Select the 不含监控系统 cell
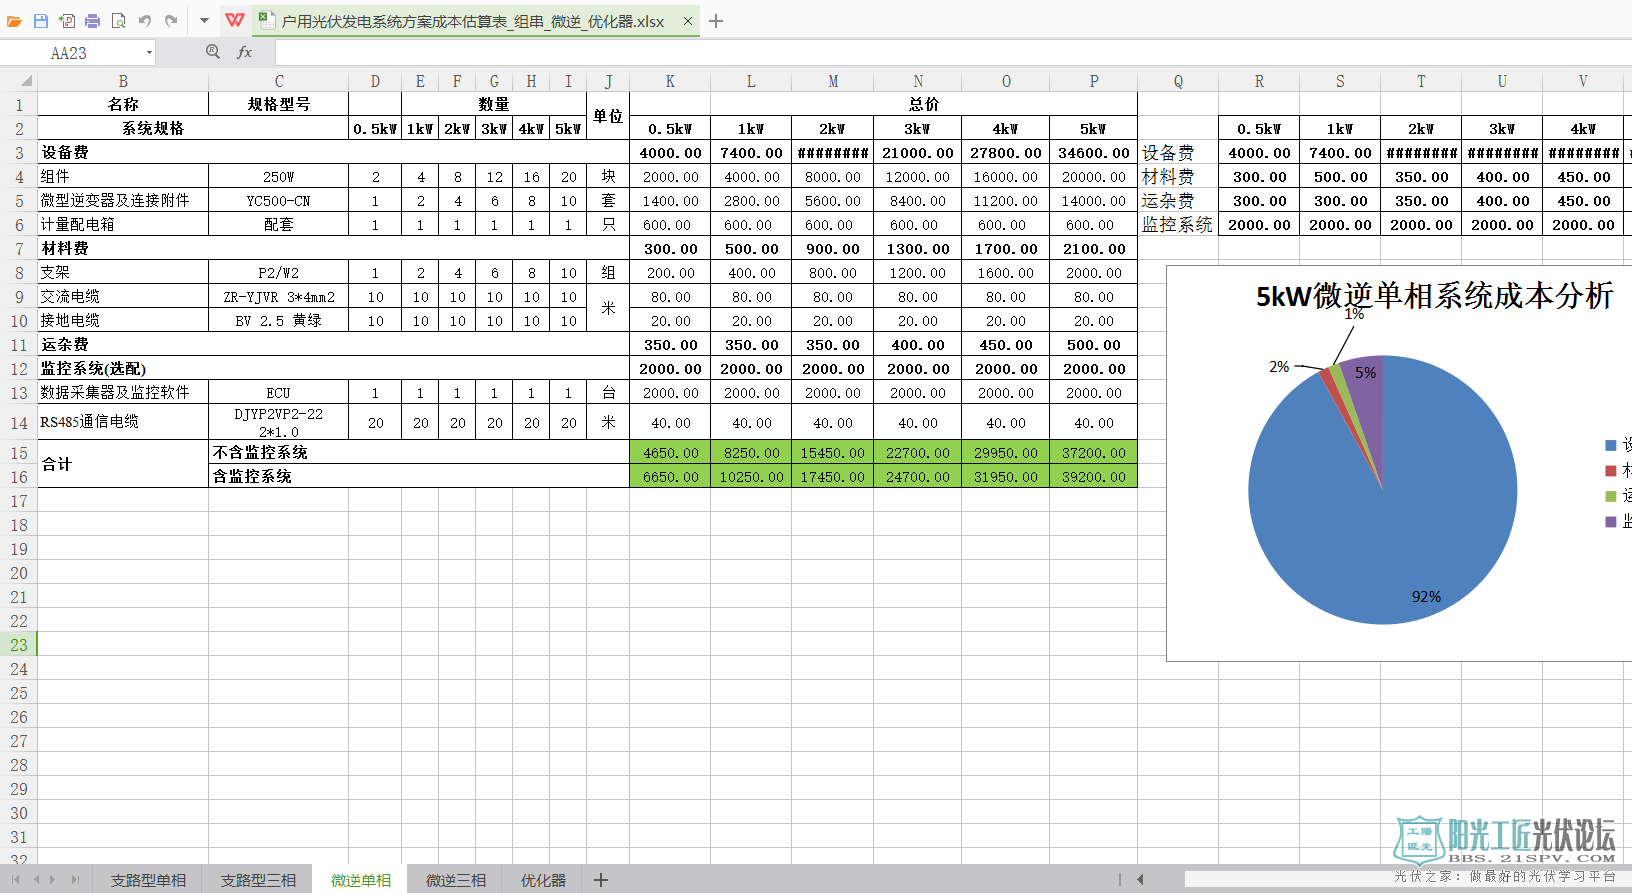Image resolution: width=1632 pixels, height=893 pixels. click(x=419, y=453)
